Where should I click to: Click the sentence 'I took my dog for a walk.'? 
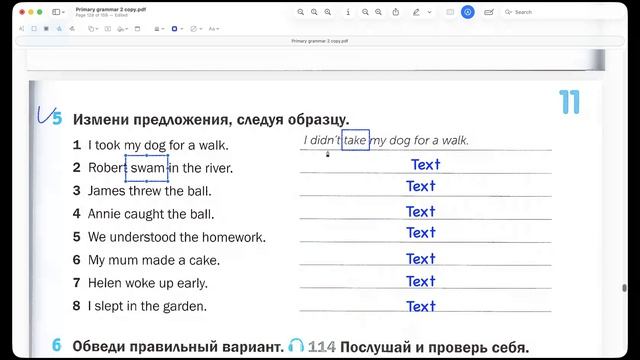(158, 145)
